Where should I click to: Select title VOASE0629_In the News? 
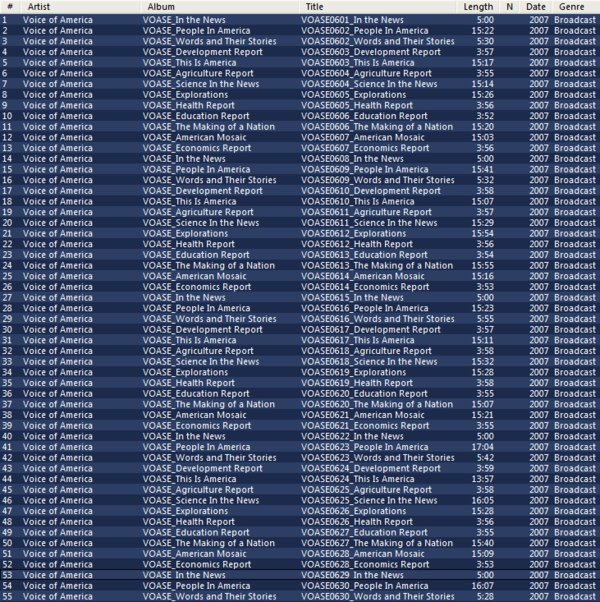pyautogui.click(x=352, y=575)
